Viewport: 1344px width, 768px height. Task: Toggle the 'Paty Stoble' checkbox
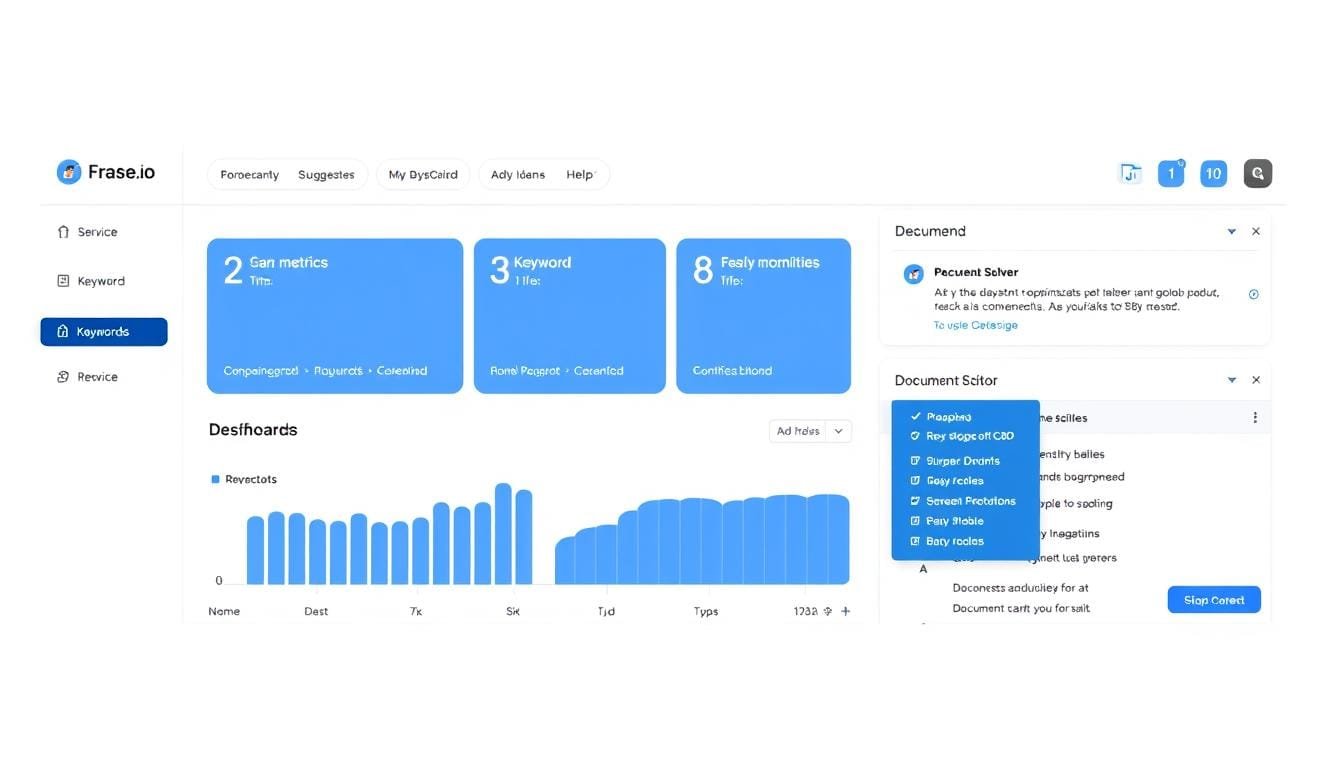pyautogui.click(x=915, y=521)
